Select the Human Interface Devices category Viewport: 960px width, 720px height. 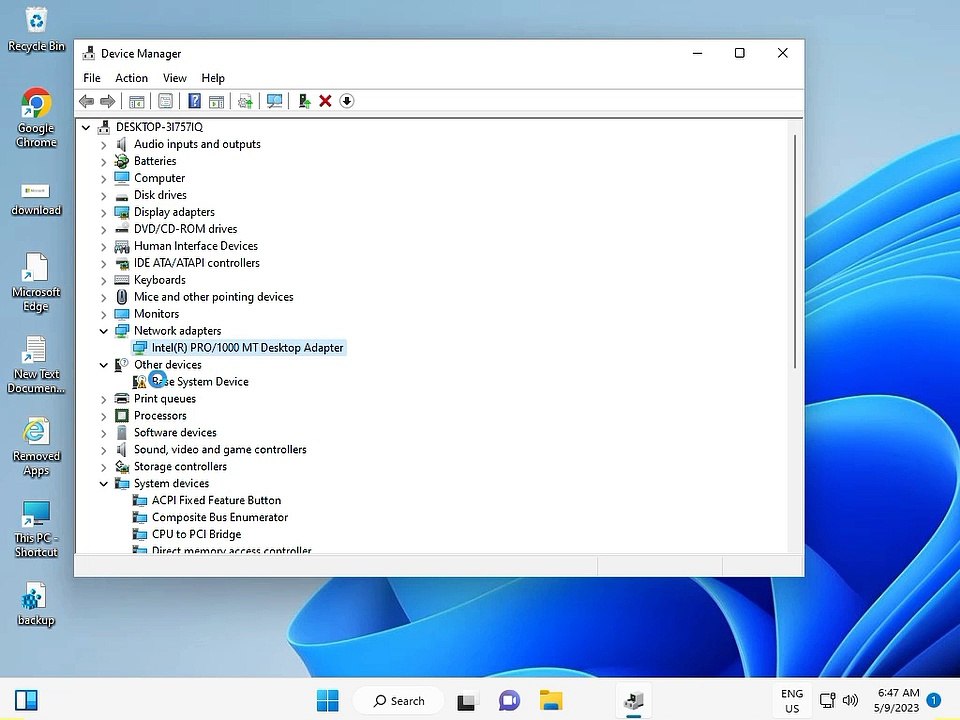pos(196,246)
